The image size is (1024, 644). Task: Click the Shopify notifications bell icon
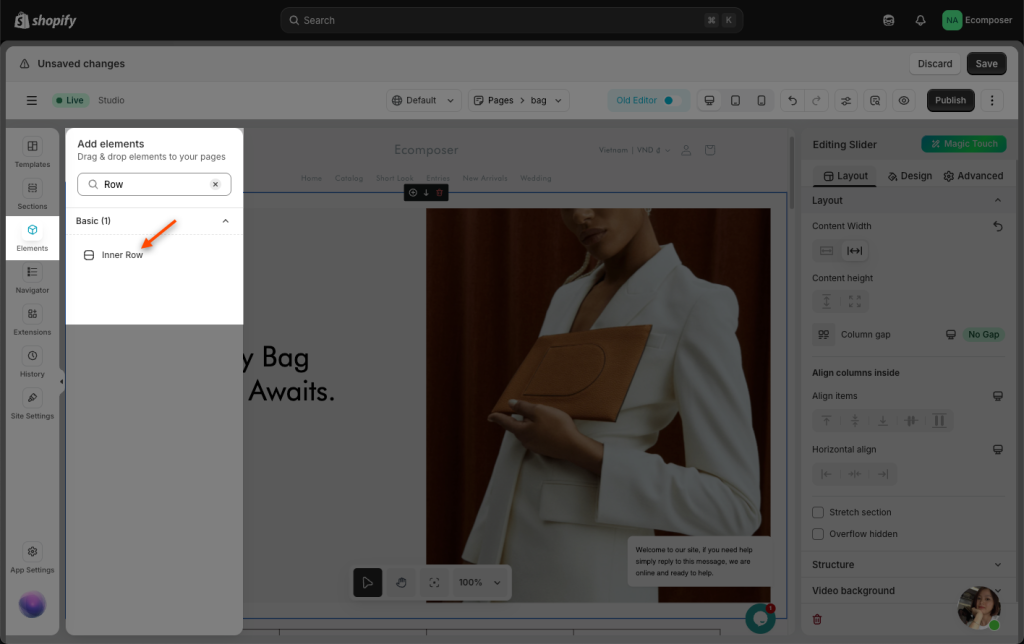coord(920,20)
